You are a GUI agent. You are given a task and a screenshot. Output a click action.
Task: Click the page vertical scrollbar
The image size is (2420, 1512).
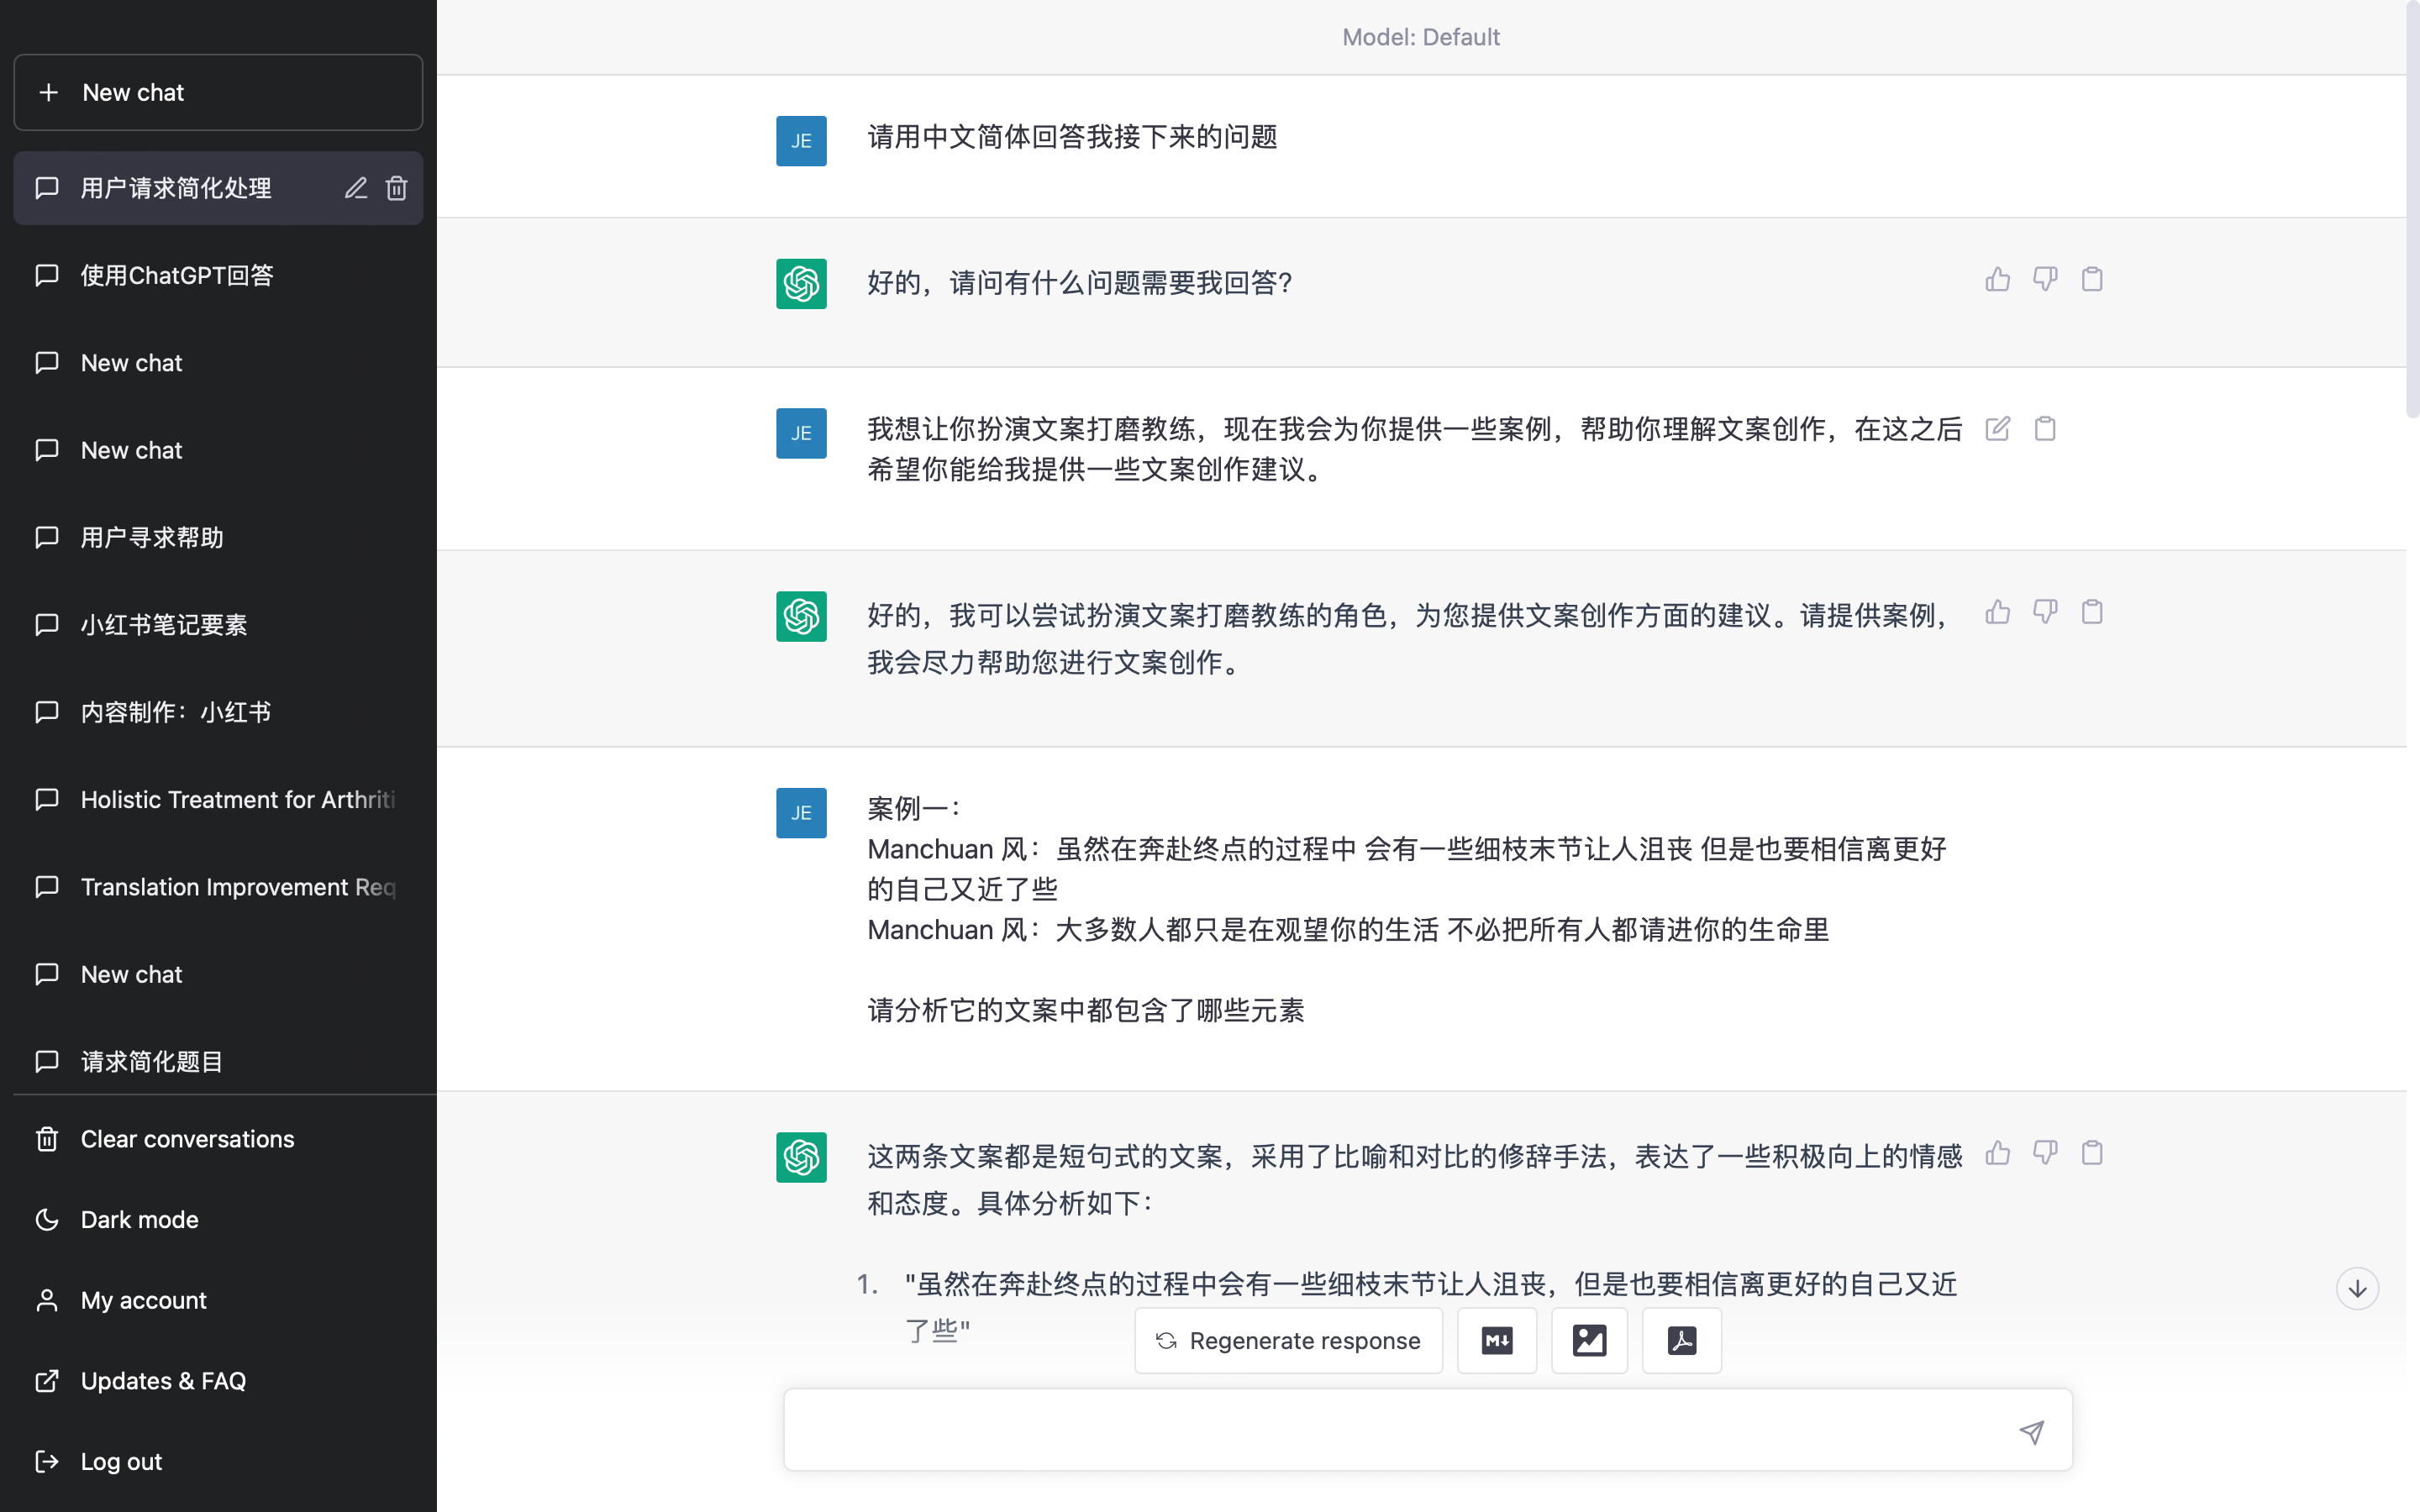pos(2412,210)
